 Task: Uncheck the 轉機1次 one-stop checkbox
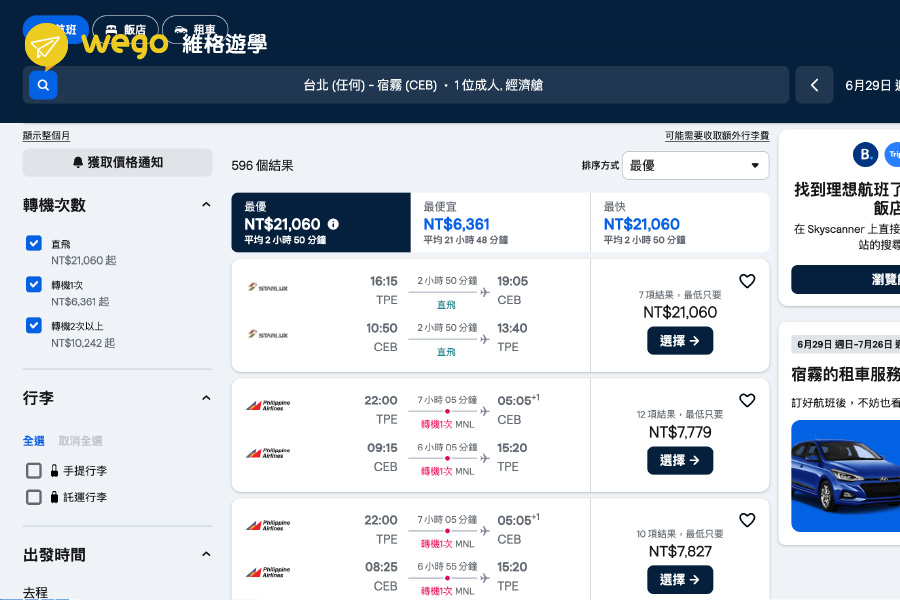pos(34,284)
